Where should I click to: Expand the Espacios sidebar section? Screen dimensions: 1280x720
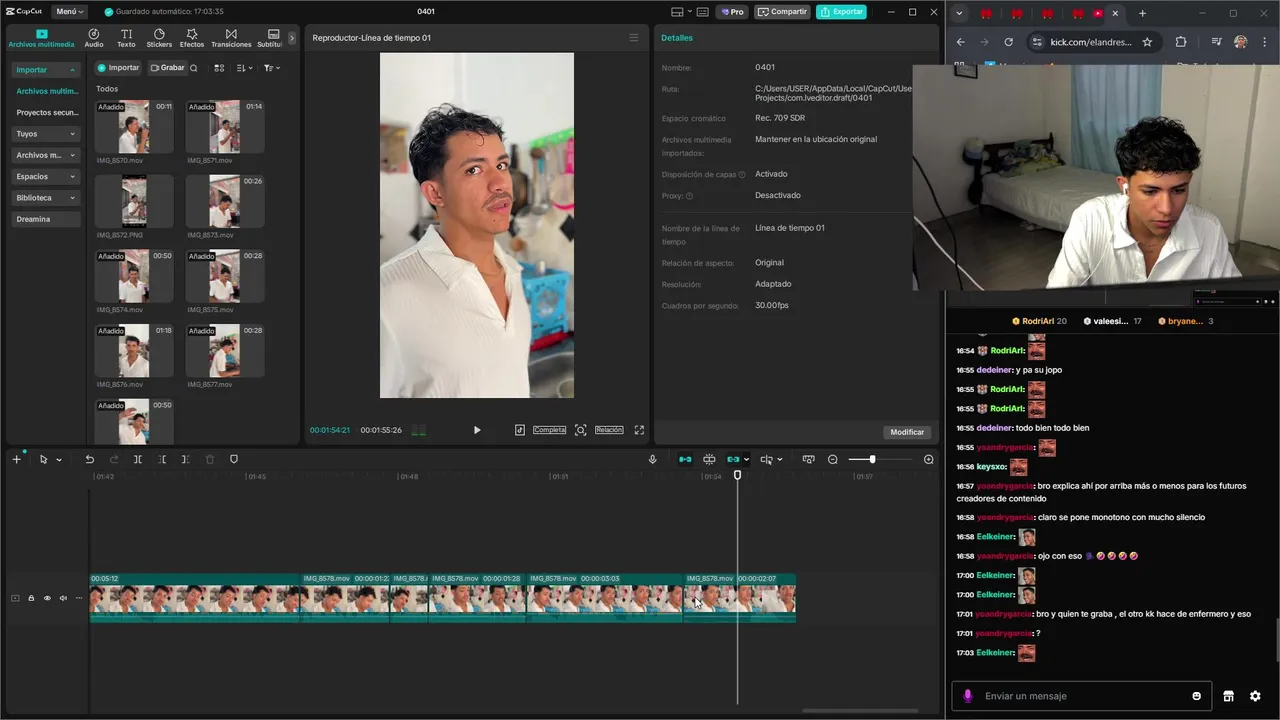(46, 176)
